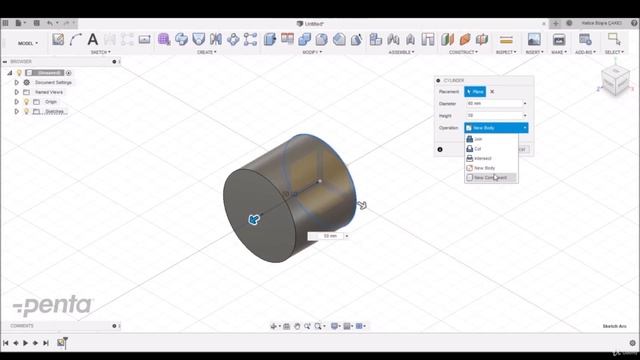Select the Arc sketch tool icon
The image size is (640, 360).
point(76,39)
